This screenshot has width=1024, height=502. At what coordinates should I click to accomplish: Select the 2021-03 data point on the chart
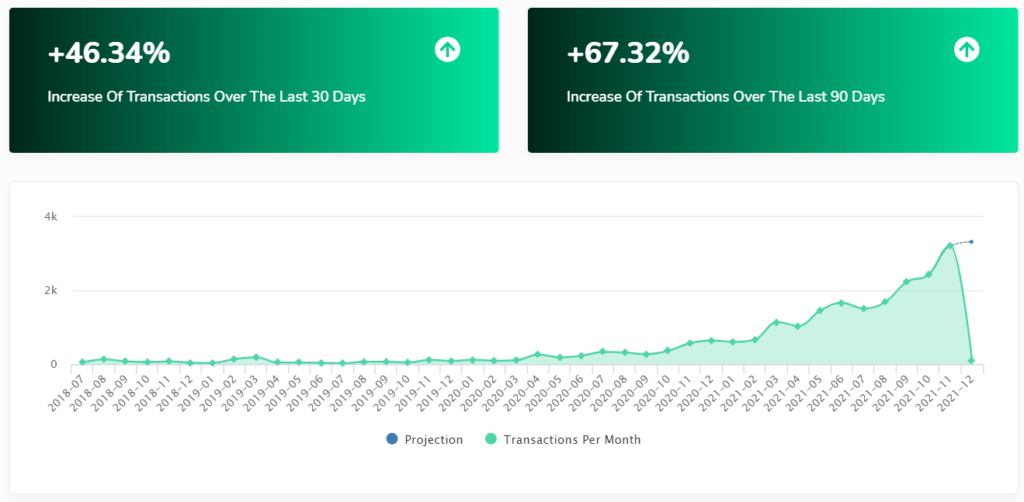coord(776,322)
